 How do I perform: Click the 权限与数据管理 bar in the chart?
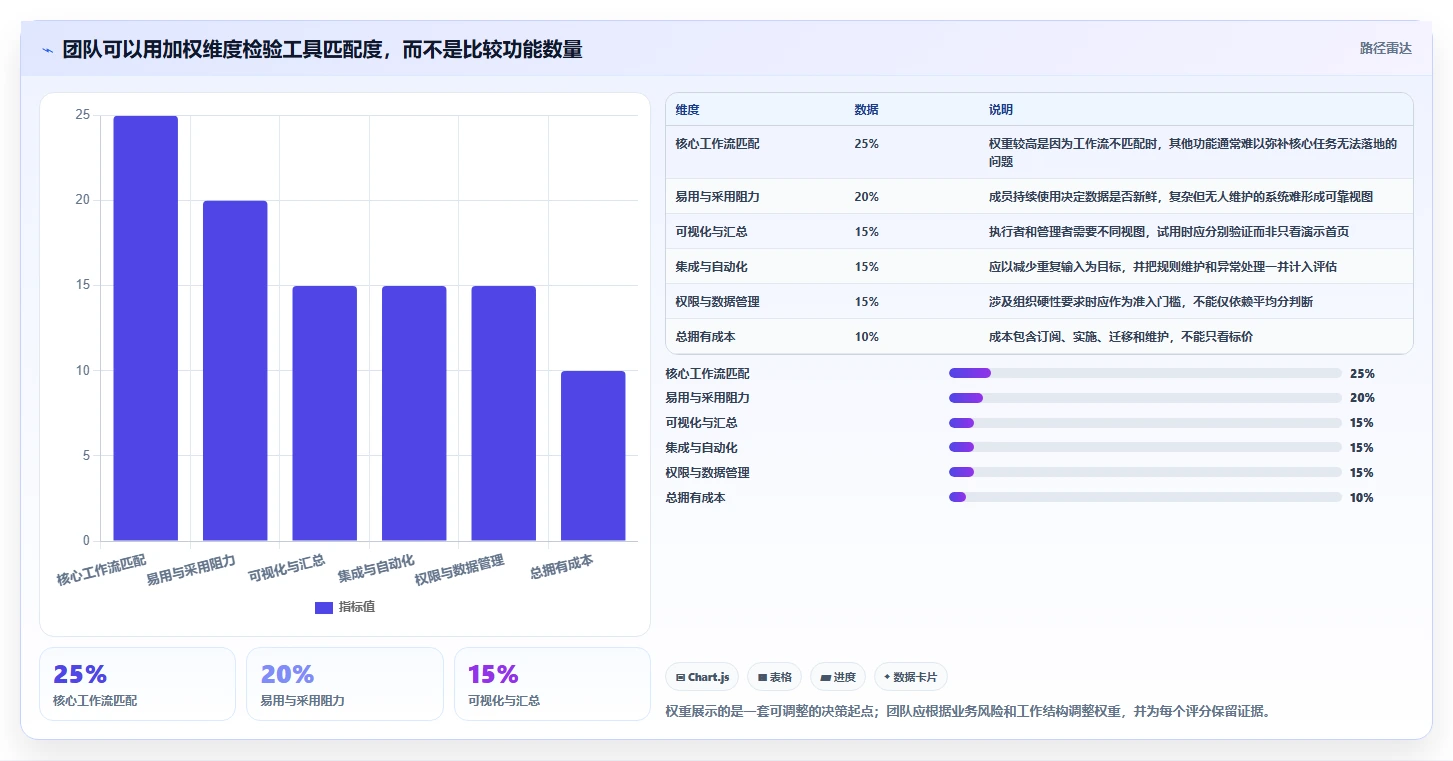point(503,413)
